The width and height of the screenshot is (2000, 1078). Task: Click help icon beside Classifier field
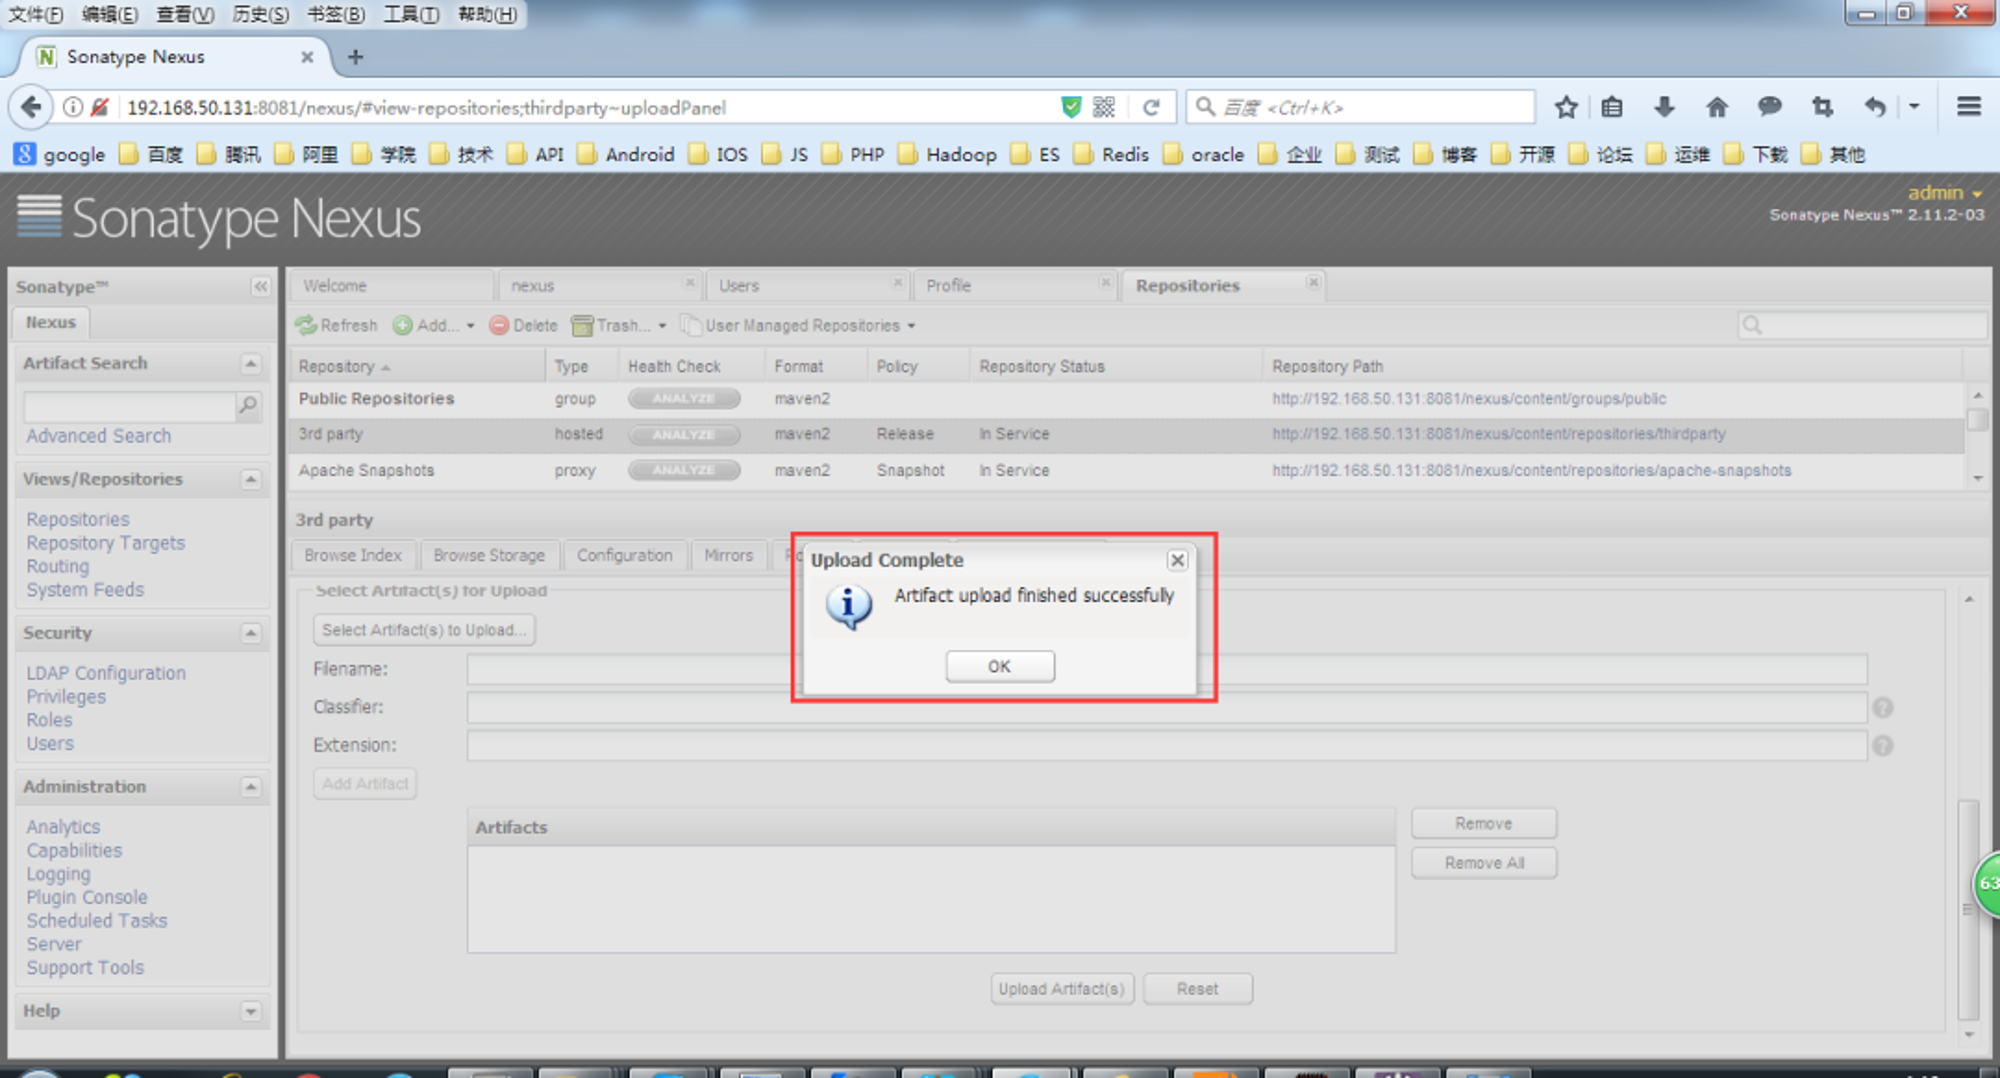[1883, 708]
